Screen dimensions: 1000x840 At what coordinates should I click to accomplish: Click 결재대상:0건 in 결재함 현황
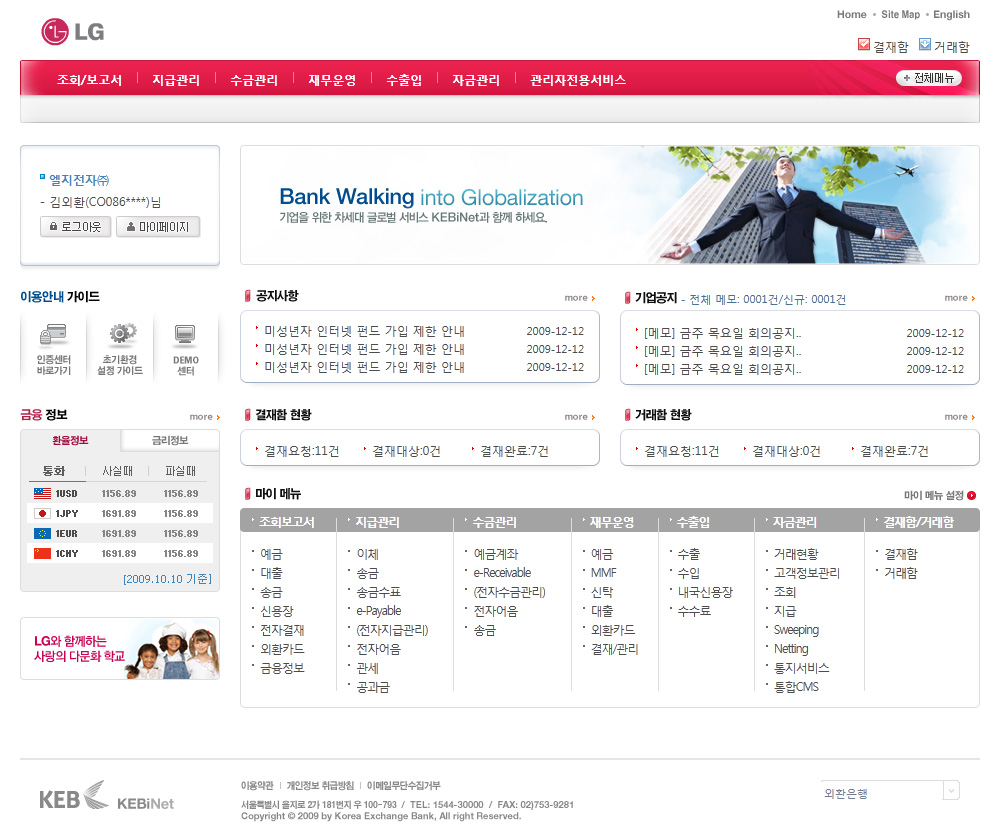(406, 451)
